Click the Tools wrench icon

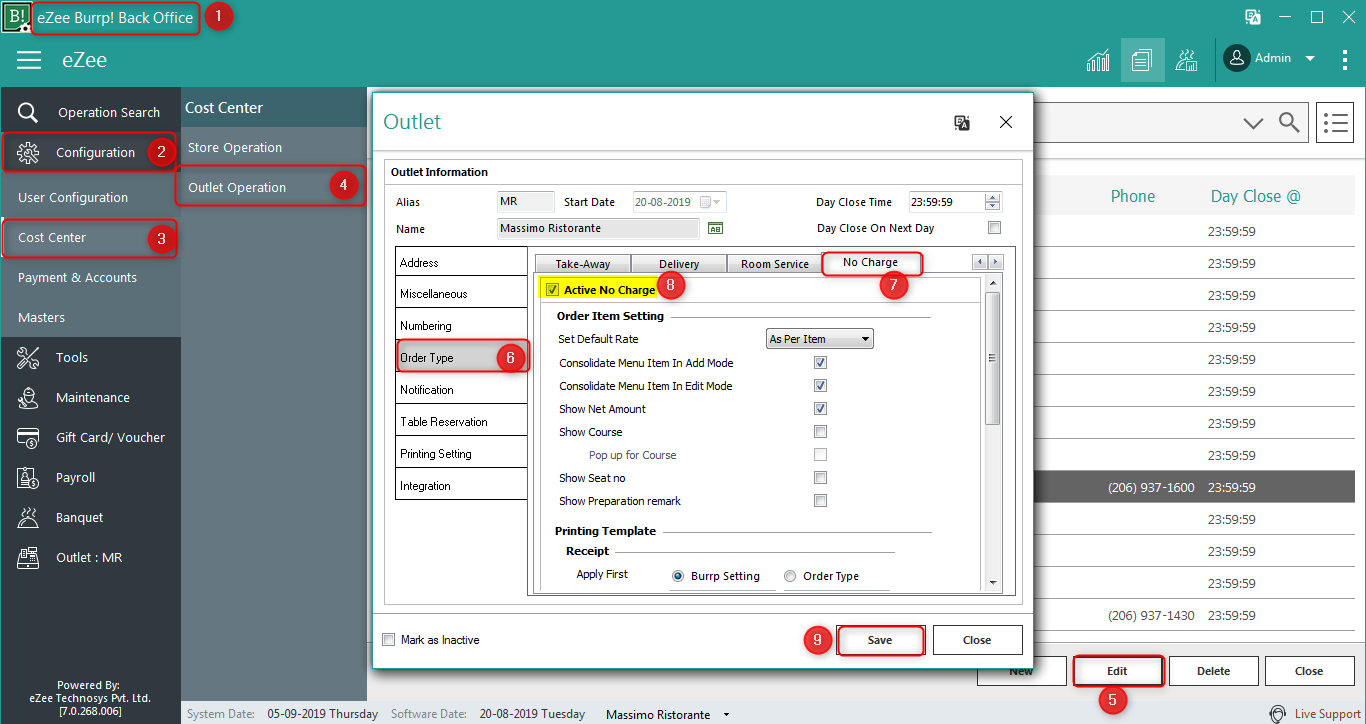click(x=28, y=357)
